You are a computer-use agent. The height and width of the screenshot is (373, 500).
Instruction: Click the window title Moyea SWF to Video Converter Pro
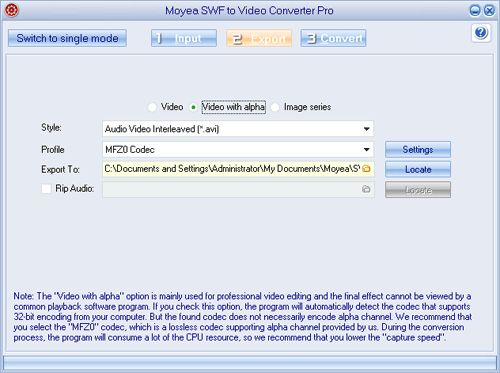click(249, 11)
